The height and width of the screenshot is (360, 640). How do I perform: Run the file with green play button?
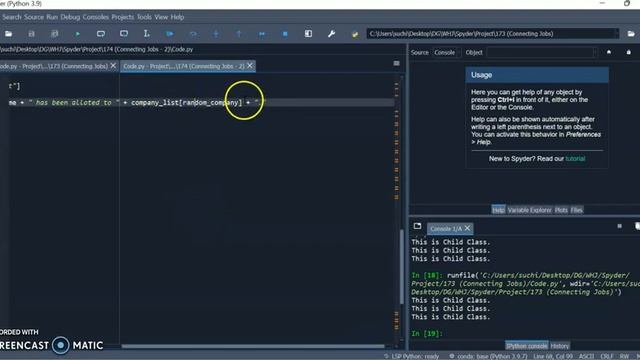(78, 34)
